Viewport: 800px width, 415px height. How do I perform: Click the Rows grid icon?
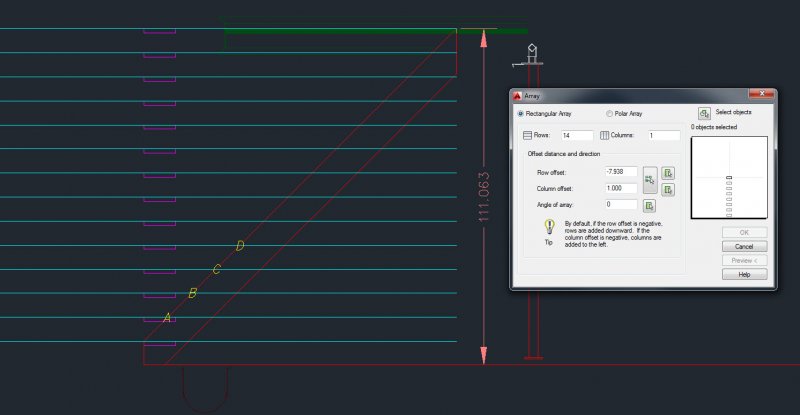click(528, 135)
